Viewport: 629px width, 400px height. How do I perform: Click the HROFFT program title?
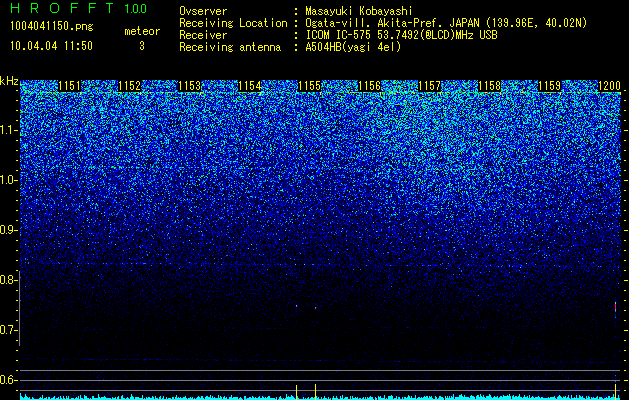[x=62, y=8]
